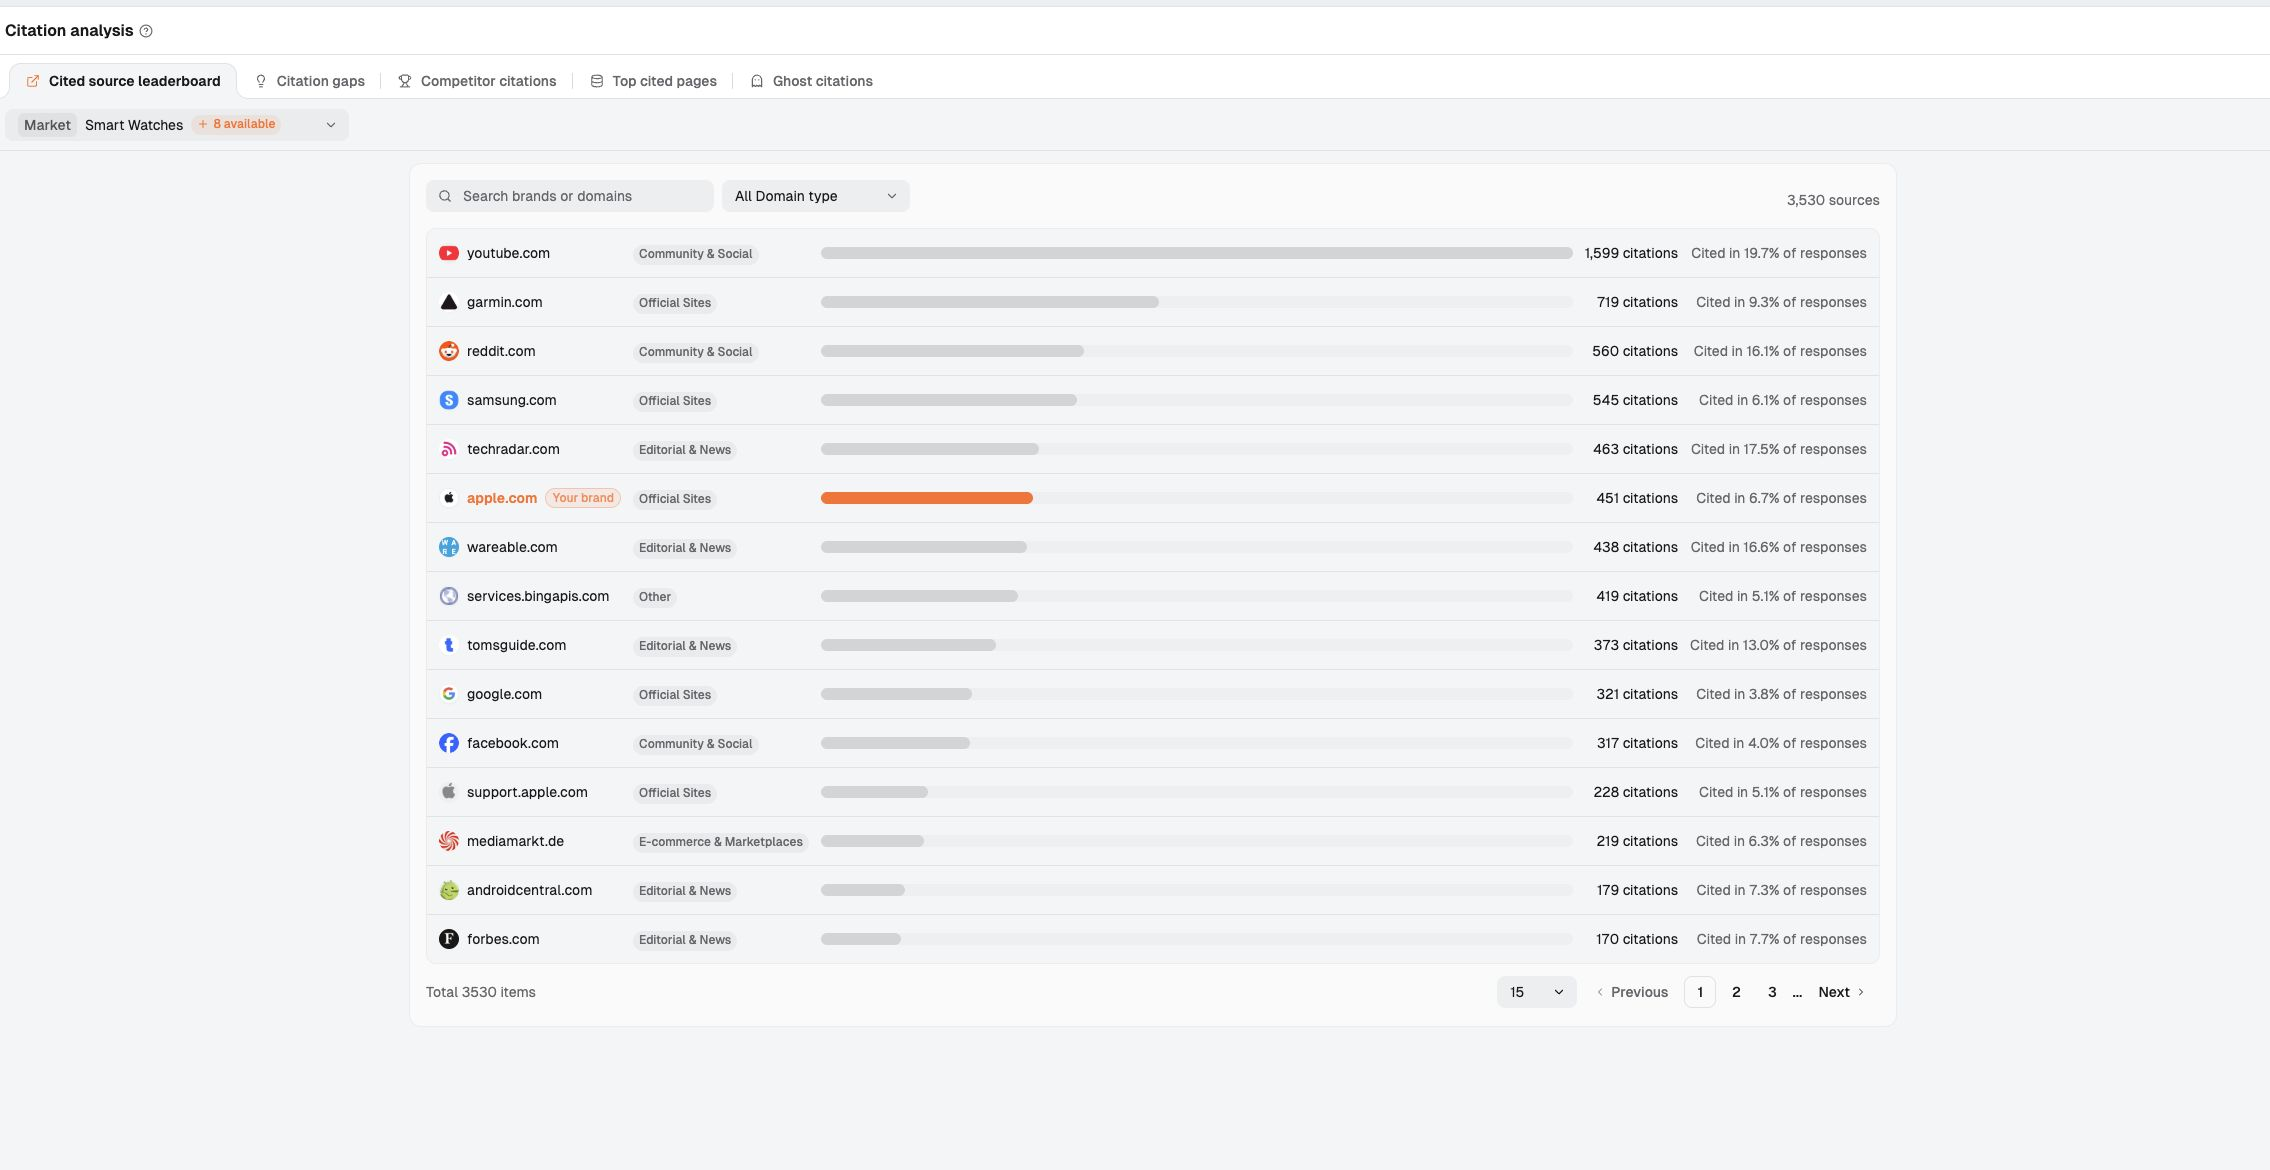Click the tomsguide.com domain name
2270x1170 pixels.
(517, 645)
